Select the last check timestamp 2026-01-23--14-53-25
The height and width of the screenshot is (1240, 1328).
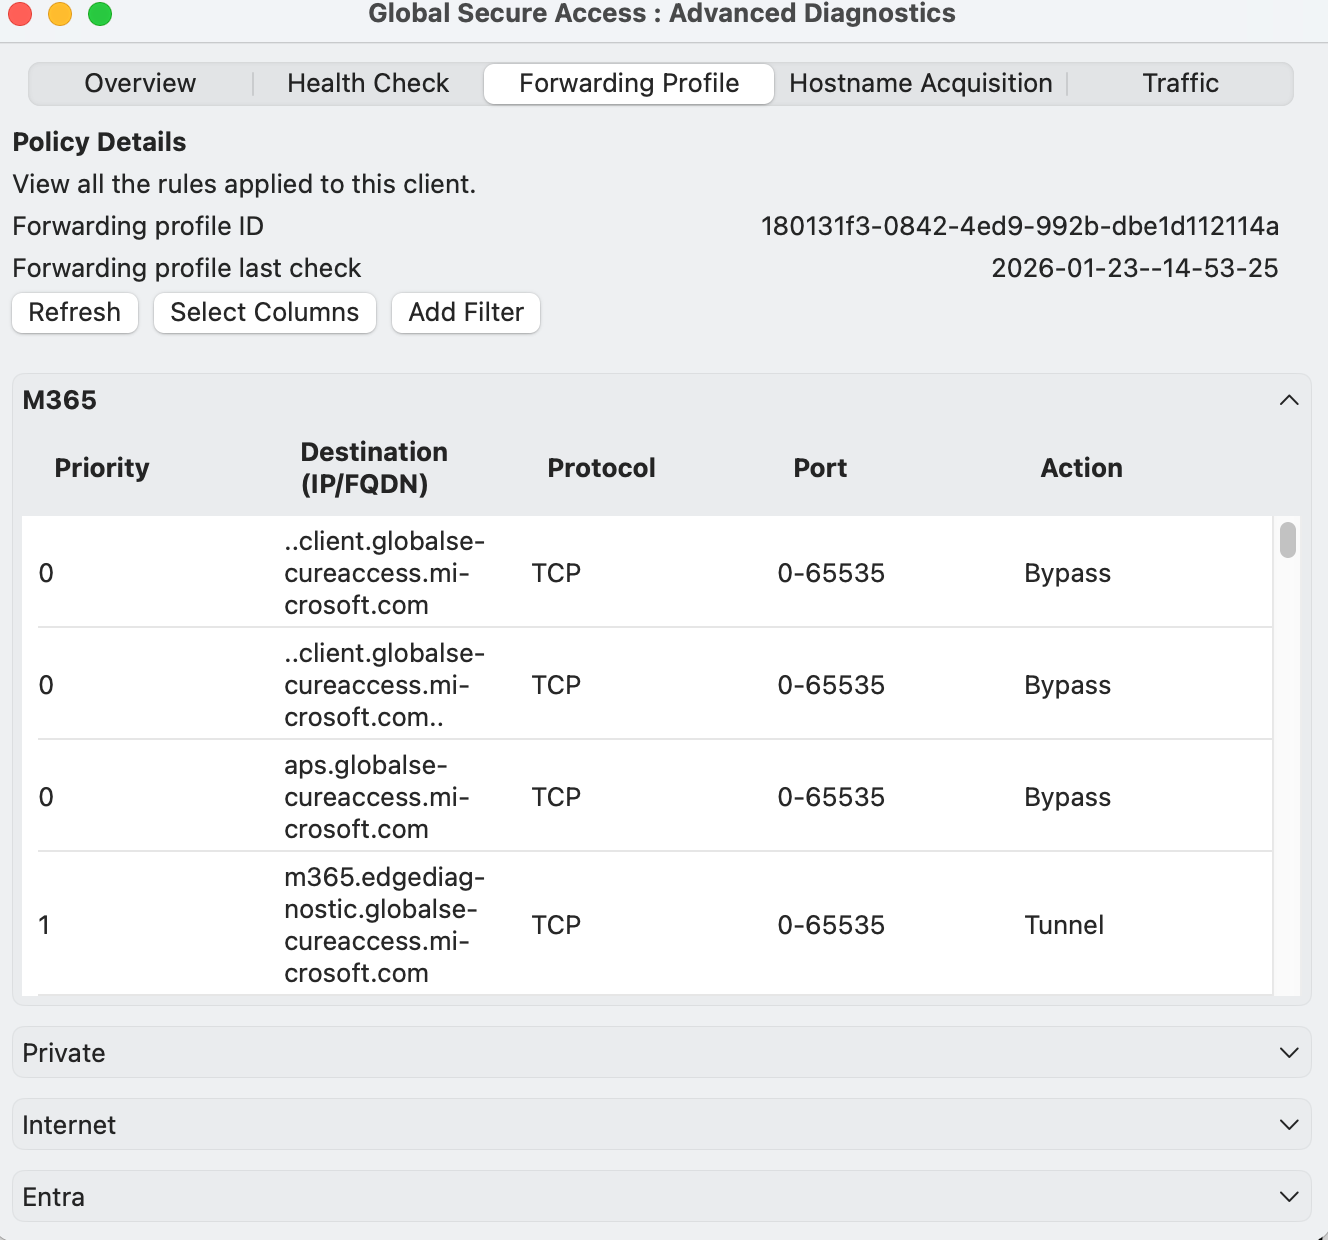pos(1135,268)
